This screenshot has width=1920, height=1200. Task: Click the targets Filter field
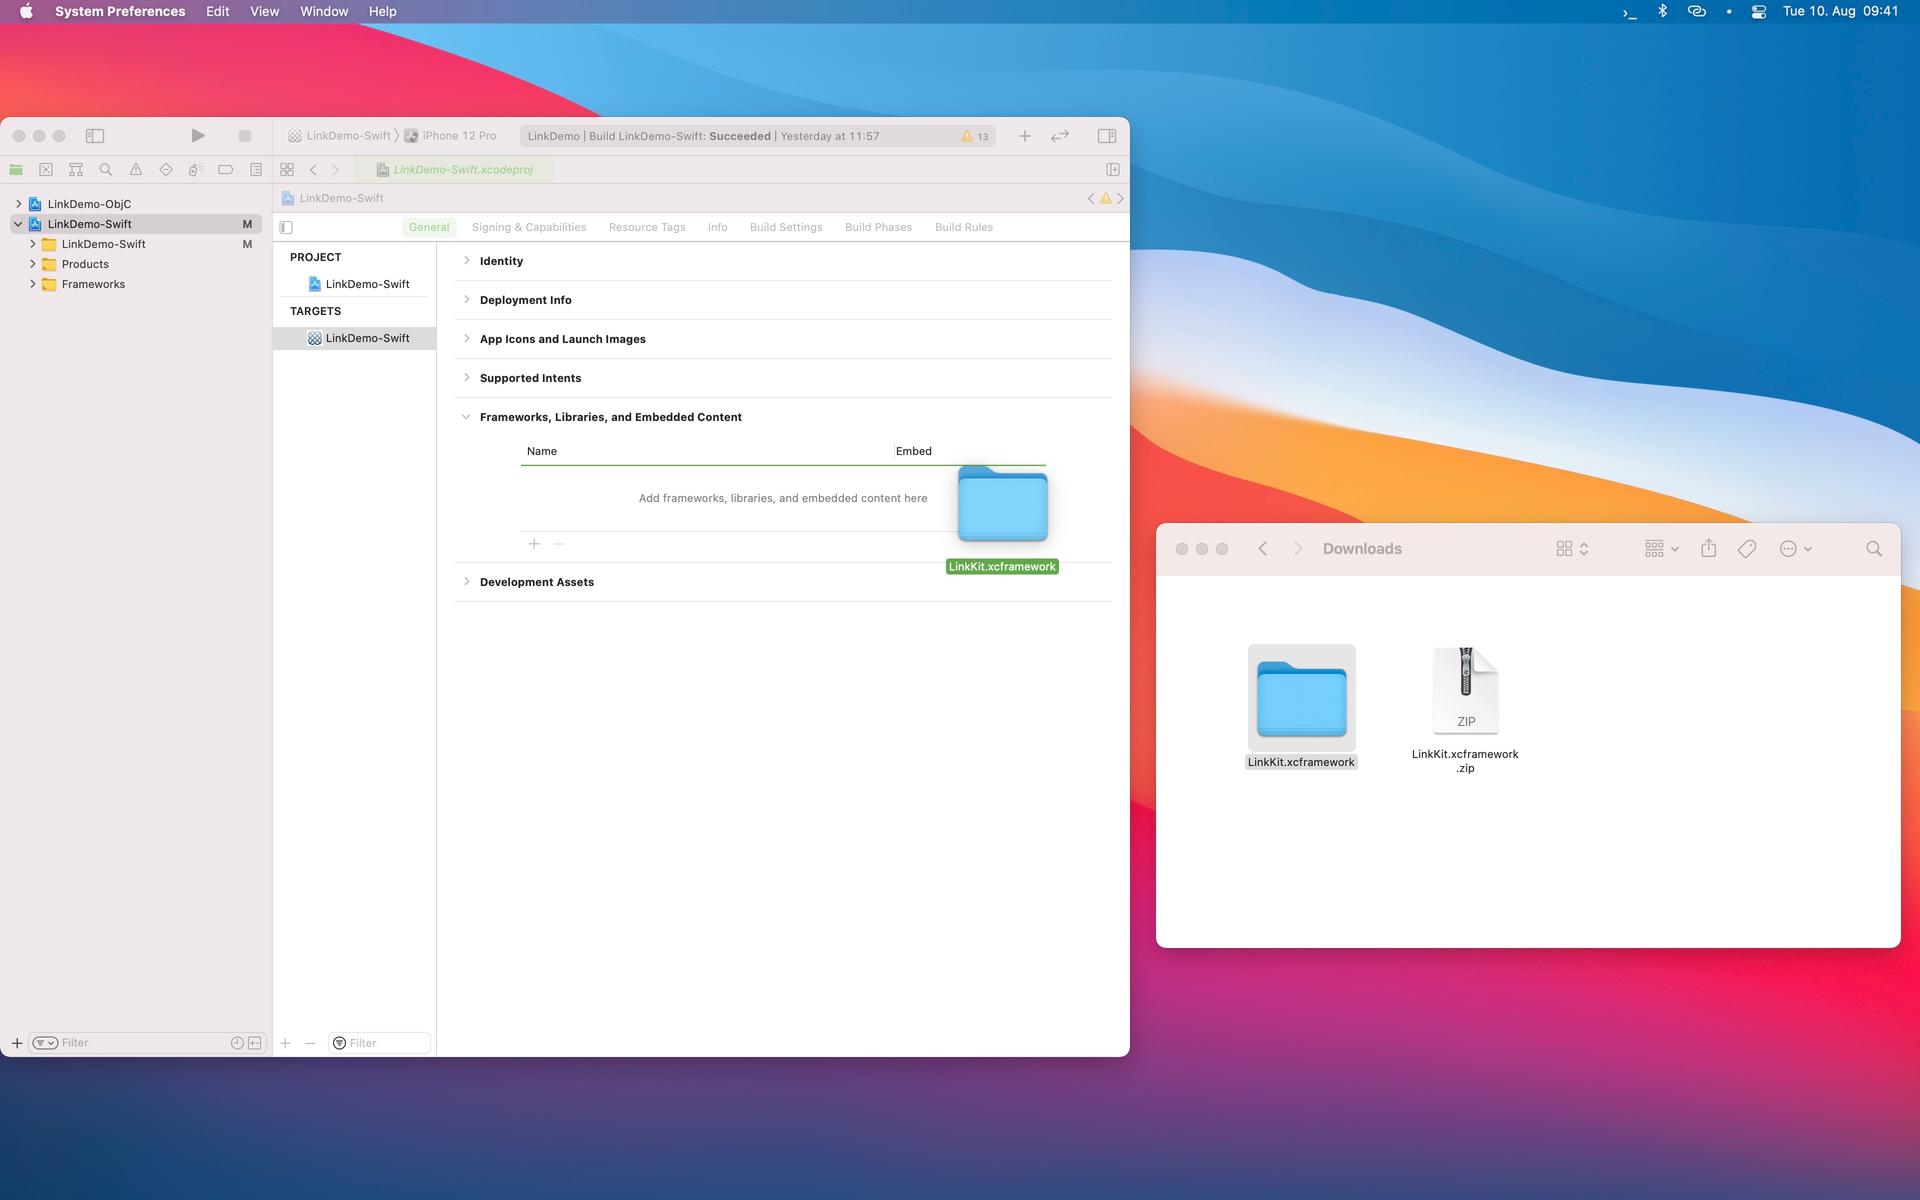point(380,1043)
